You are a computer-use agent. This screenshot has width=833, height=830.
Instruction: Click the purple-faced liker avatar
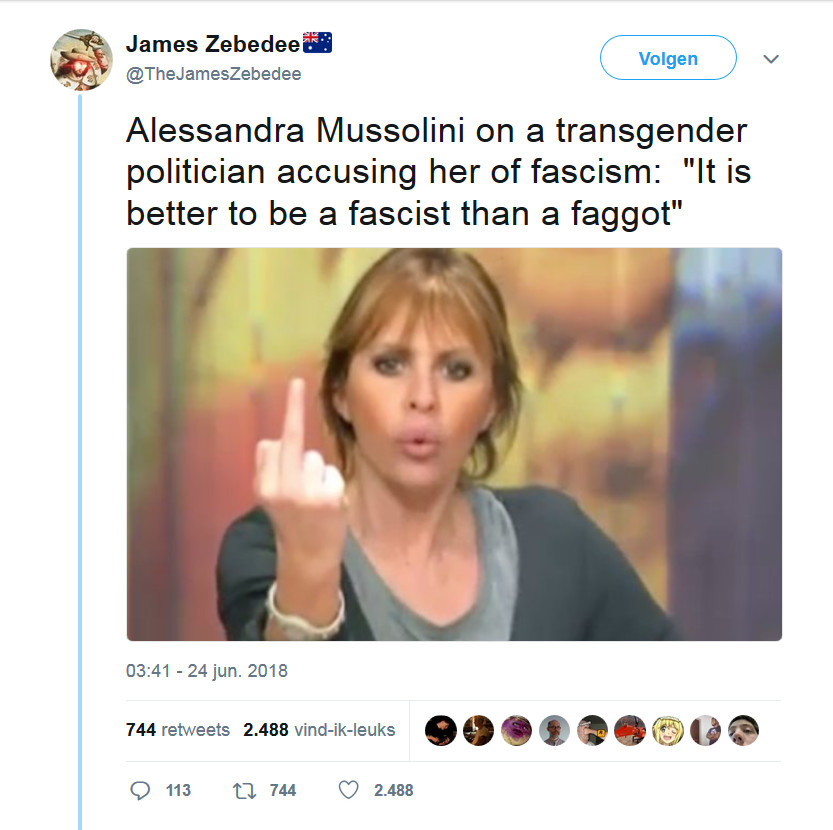(516, 730)
